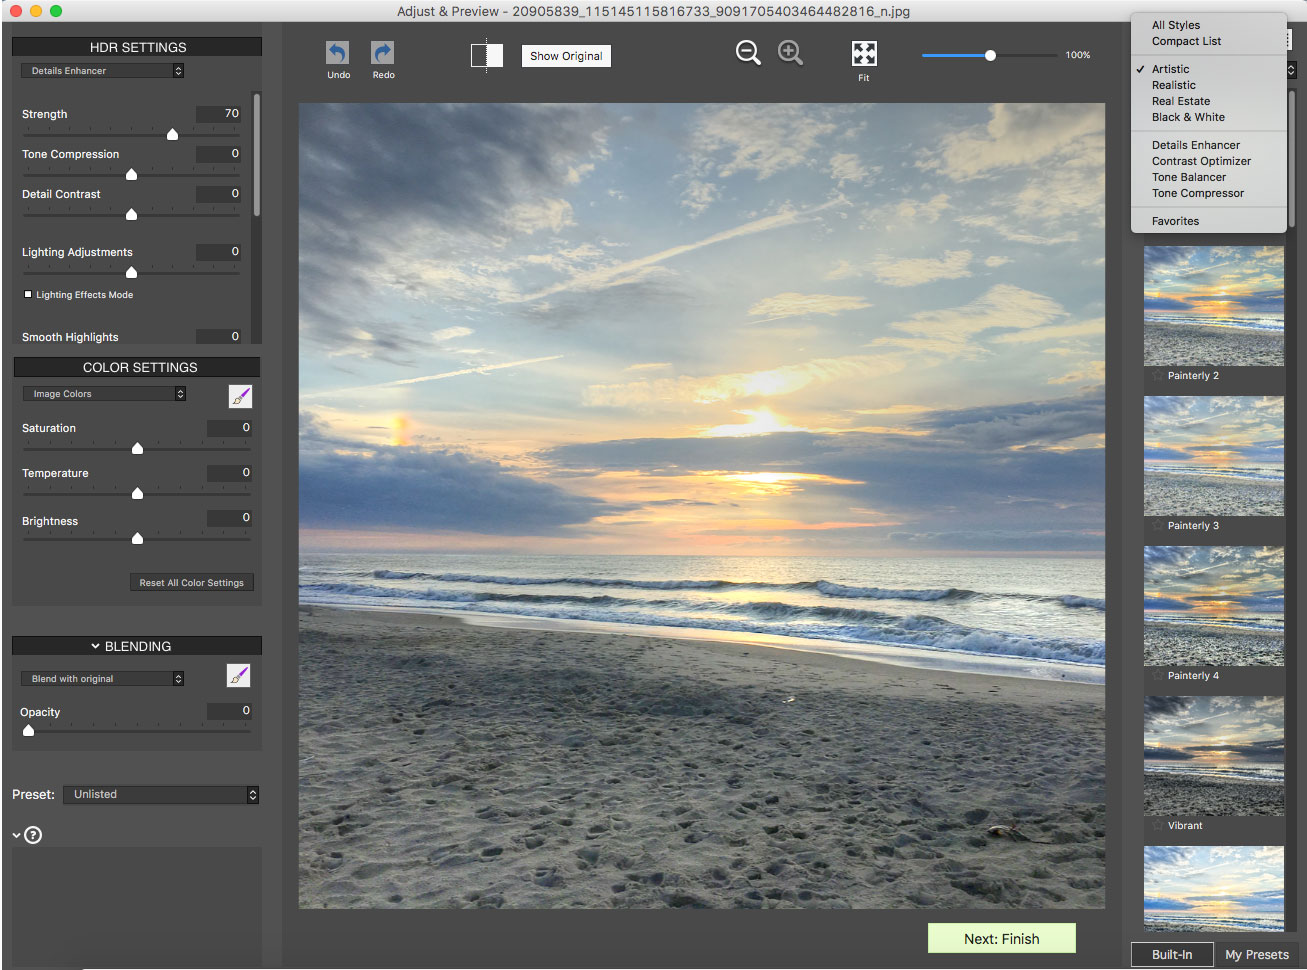Filter presets by Contrast Optimizer
Image resolution: width=1307 pixels, height=970 pixels.
[x=1201, y=161]
